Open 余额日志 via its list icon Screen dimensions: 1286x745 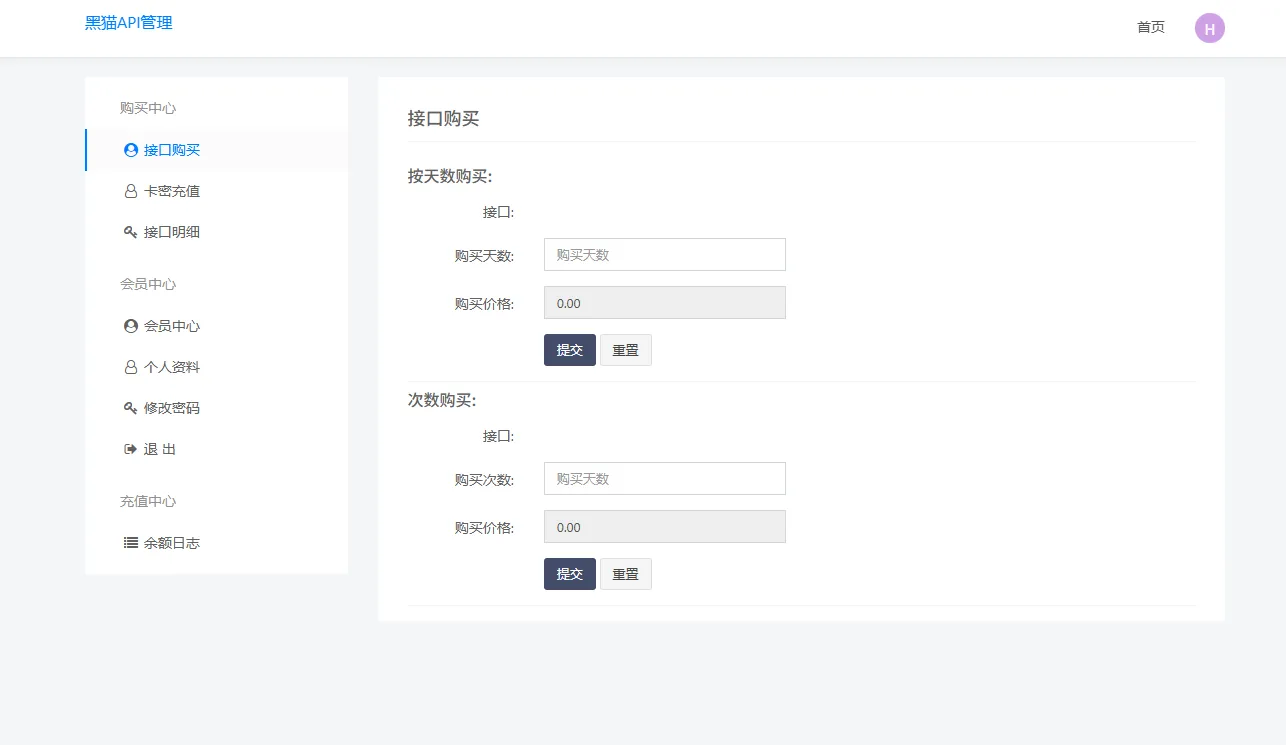[x=130, y=542]
